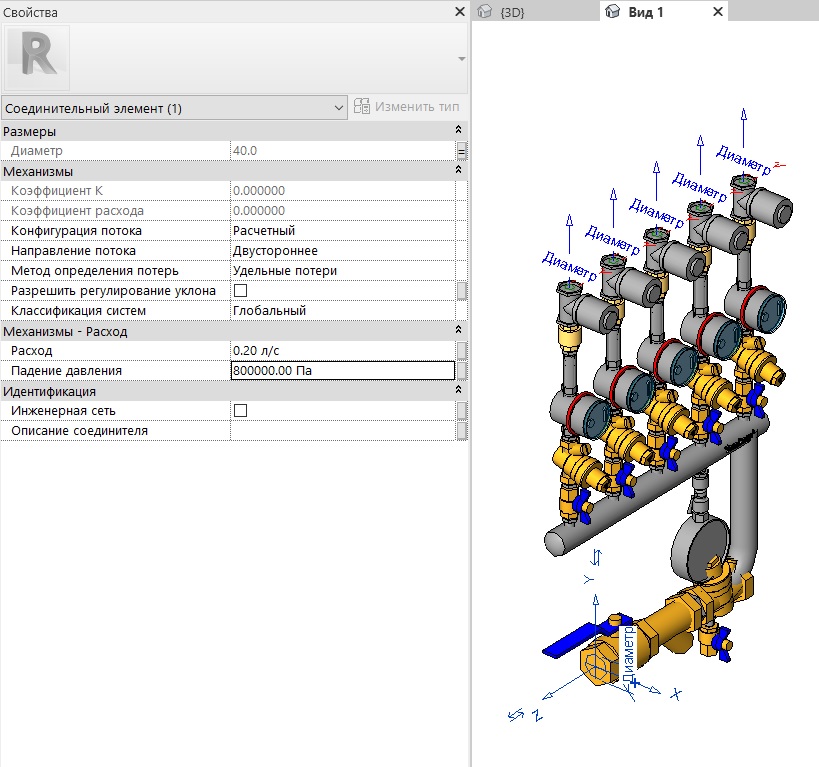Click associate parameter button for 'Диаметр'
The image size is (819, 767).
click(461, 151)
